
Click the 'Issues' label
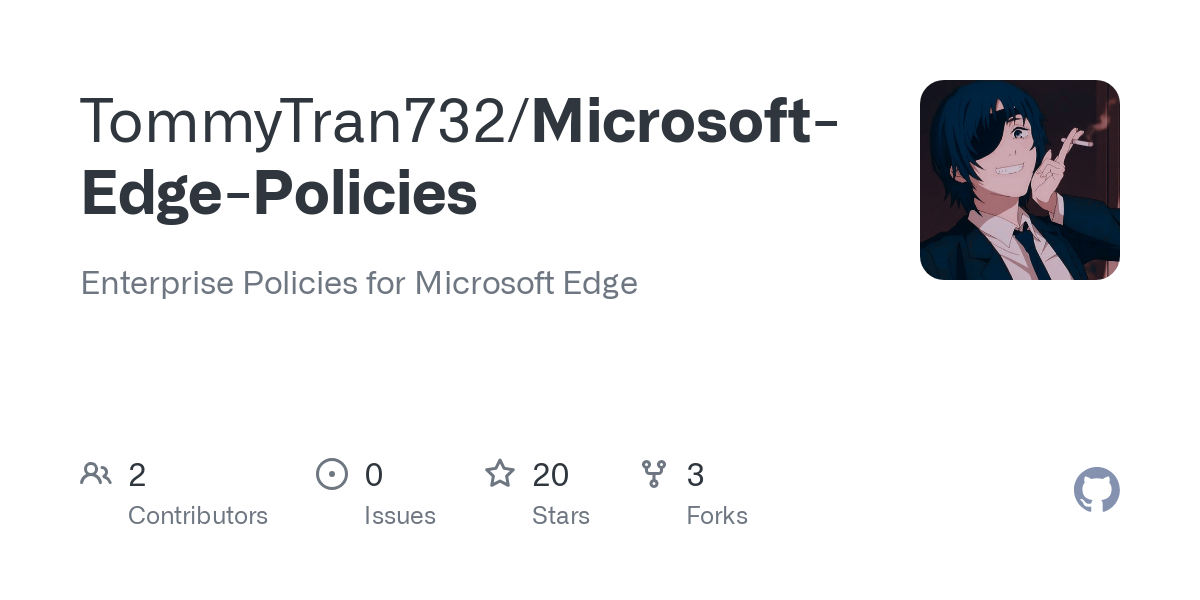(x=400, y=516)
